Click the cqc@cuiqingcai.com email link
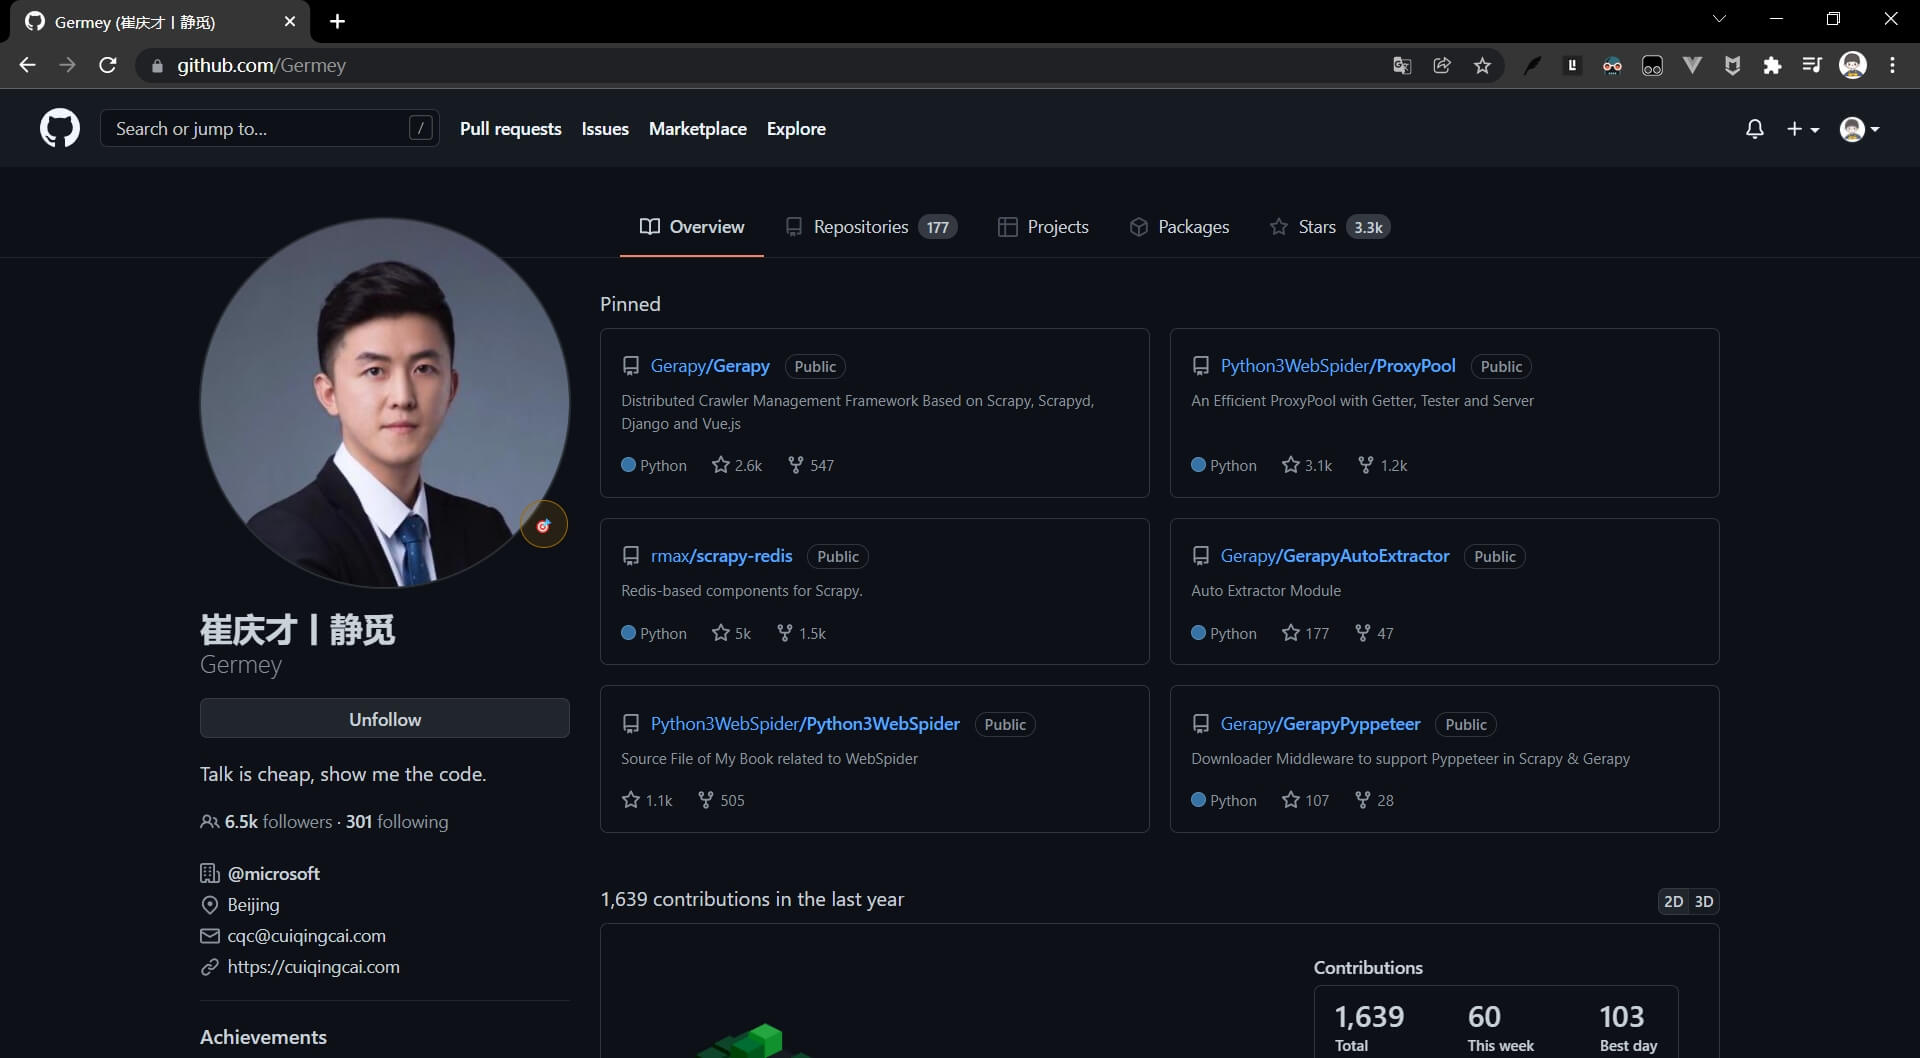1920x1058 pixels. tap(306, 936)
